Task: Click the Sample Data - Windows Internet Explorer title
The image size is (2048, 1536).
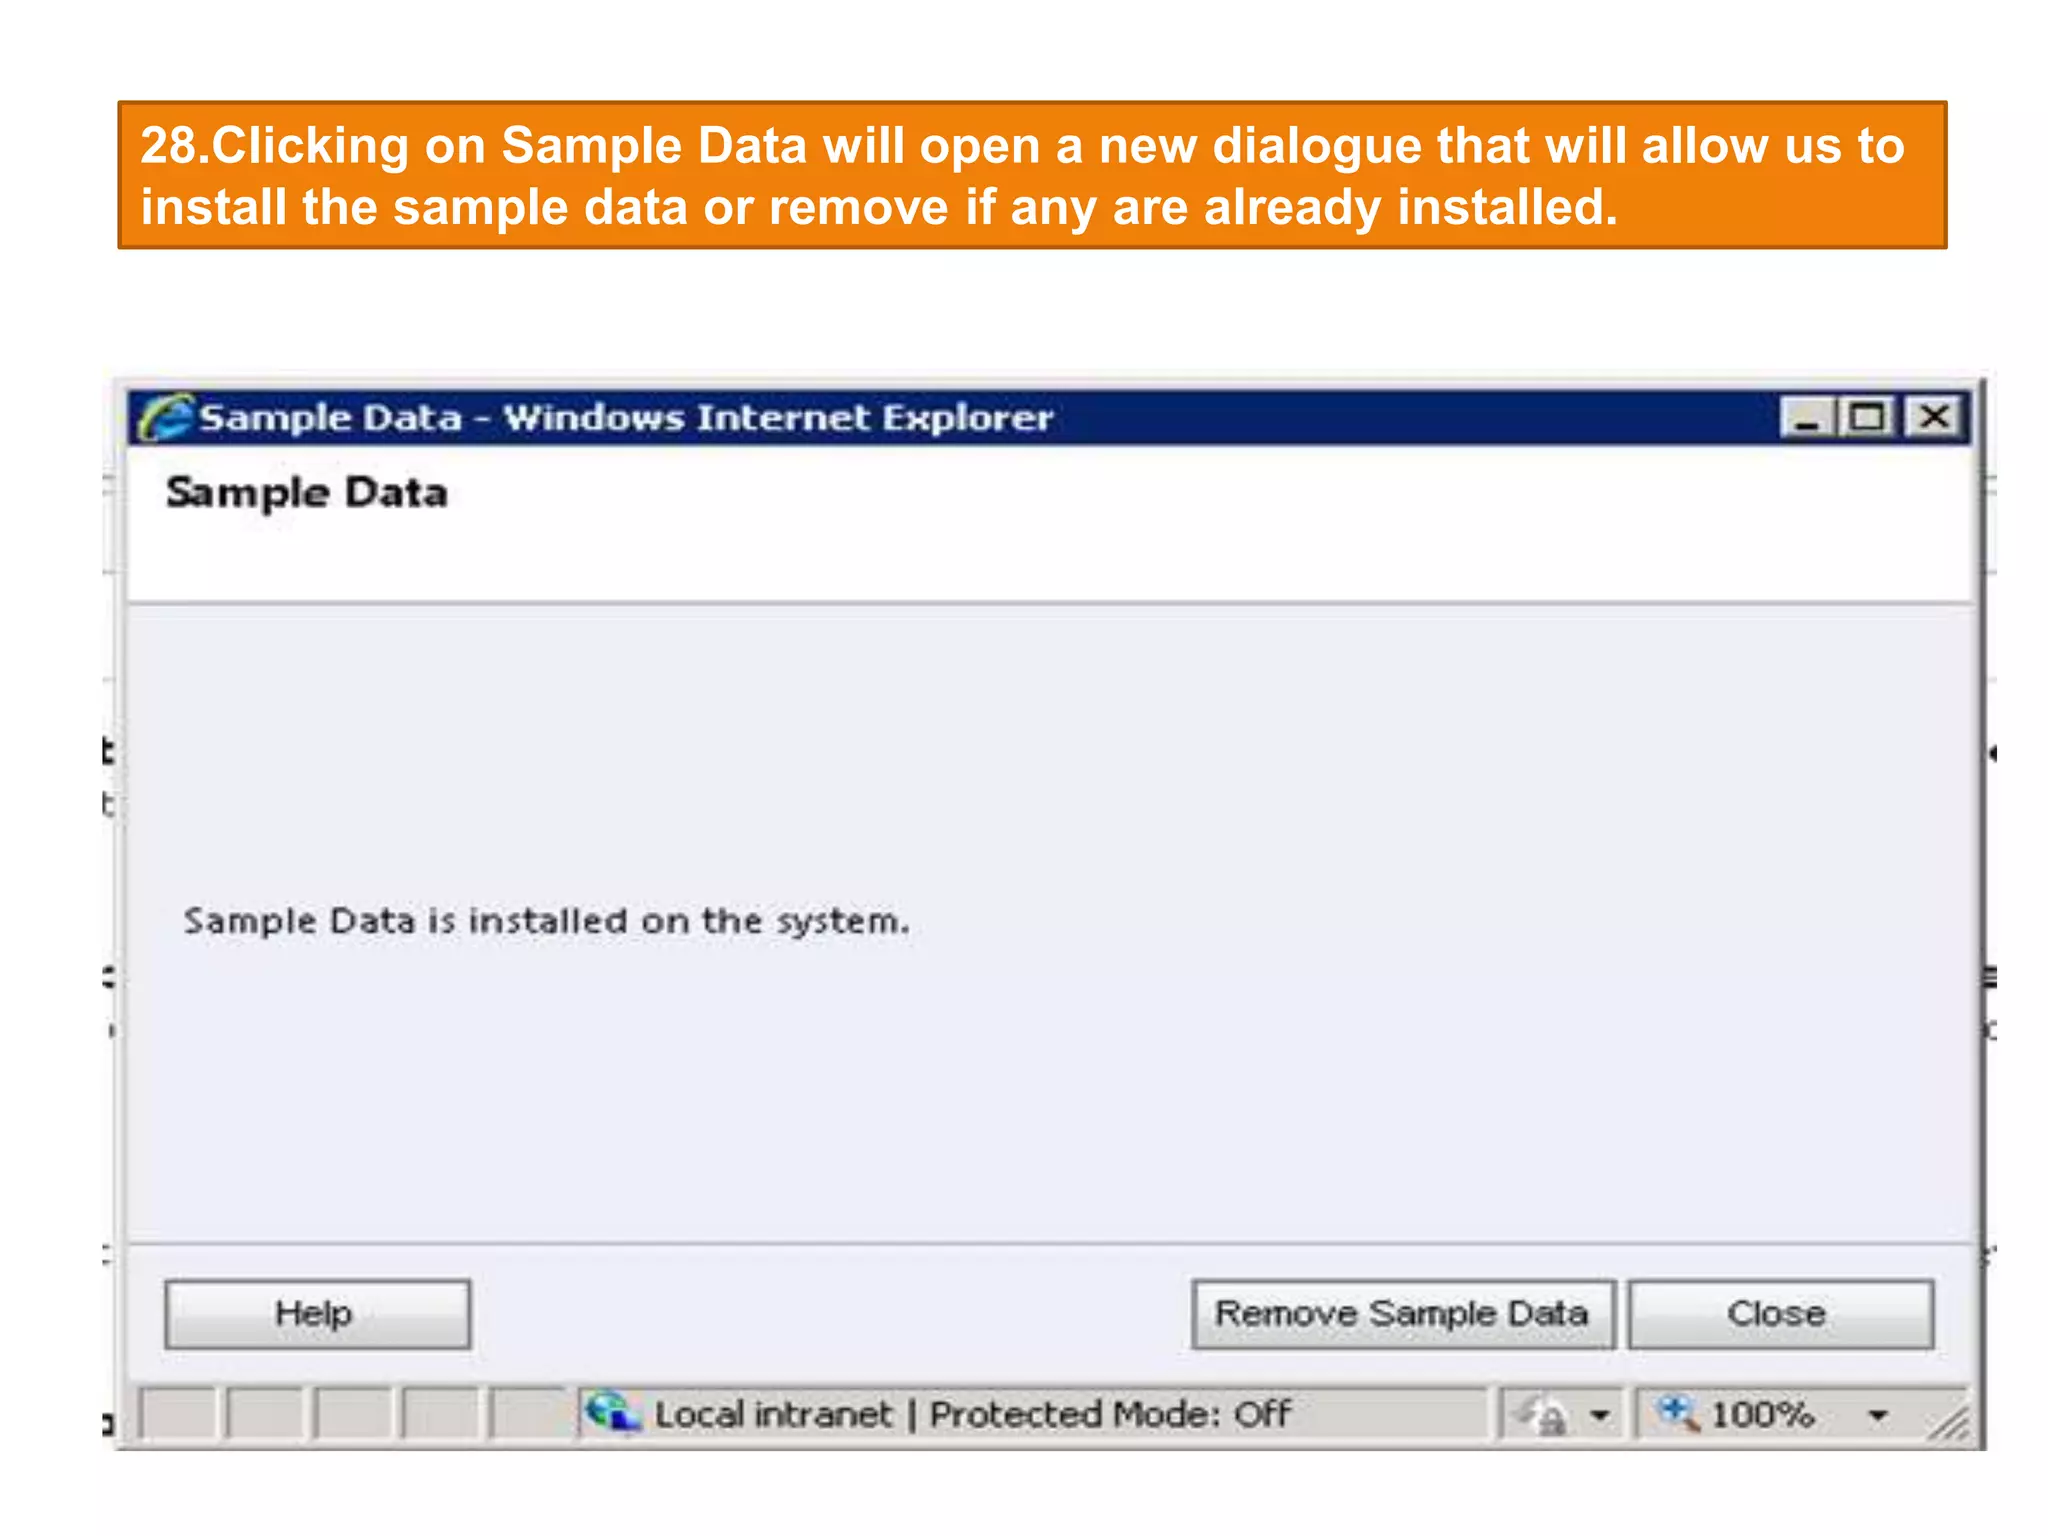Action: (x=626, y=417)
